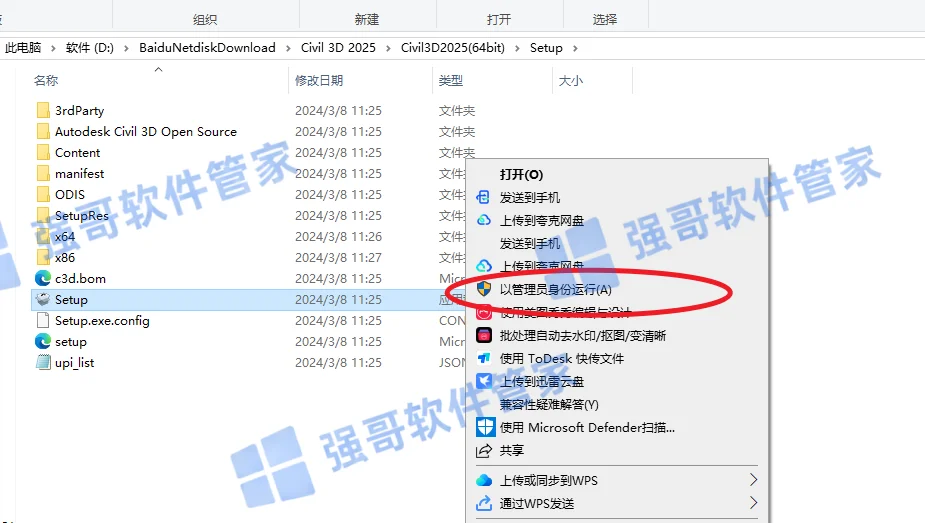This screenshot has height=523, width=925.
Task: Click 文件夹 type of 3rdParty row
Action: click(457, 111)
